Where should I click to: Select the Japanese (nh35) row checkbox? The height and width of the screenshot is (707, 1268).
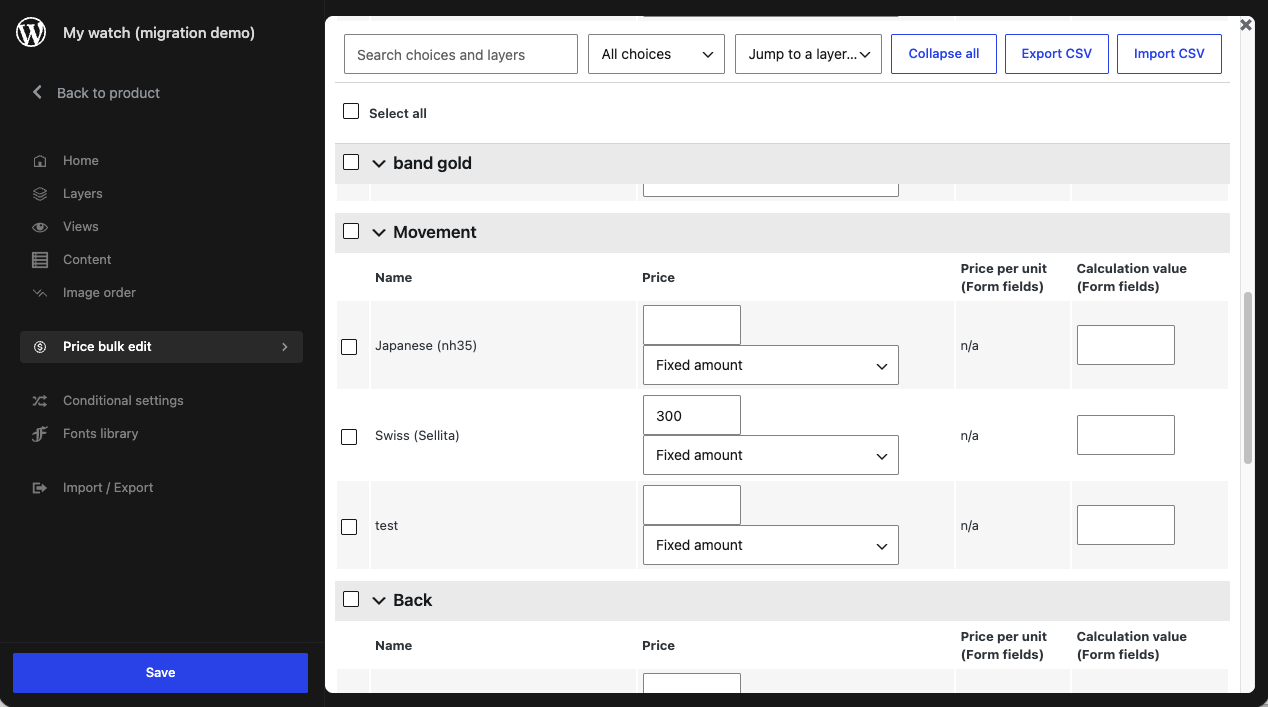point(349,347)
